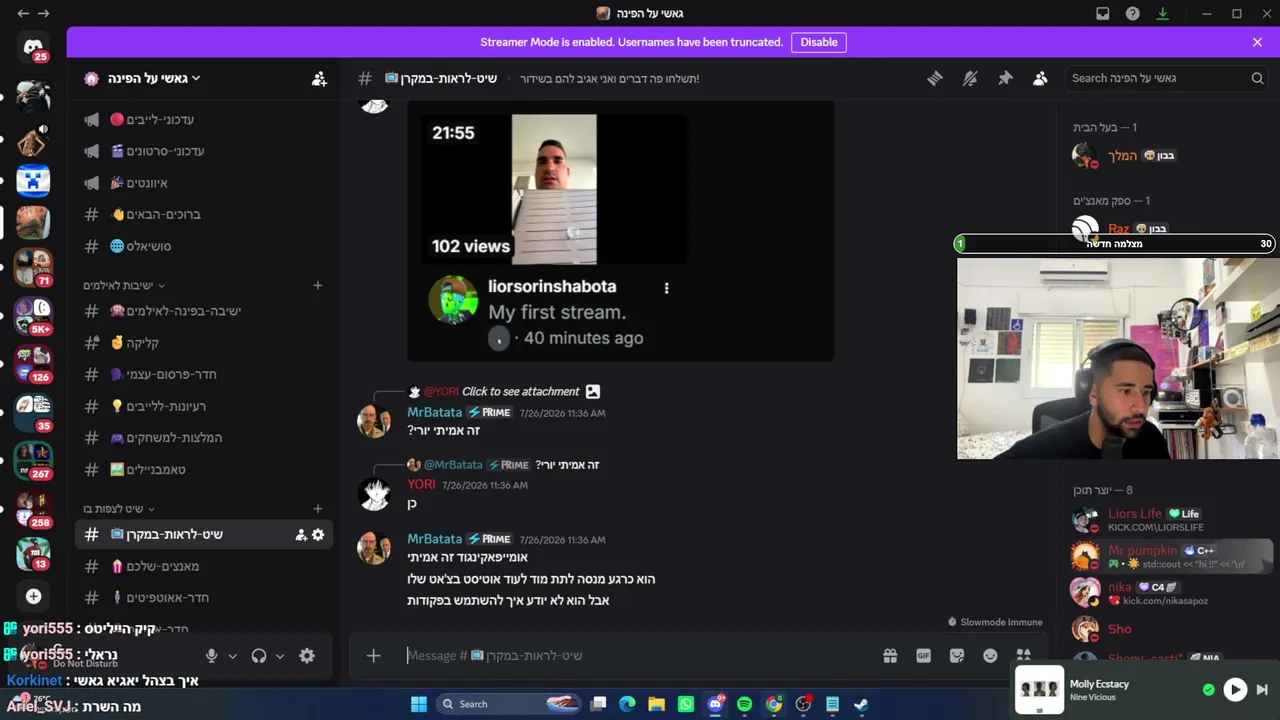The width and height of the screenshot is (1280, 720).
Task: Open MrBatata's profile from the last message
Action: tap(434, 540)
